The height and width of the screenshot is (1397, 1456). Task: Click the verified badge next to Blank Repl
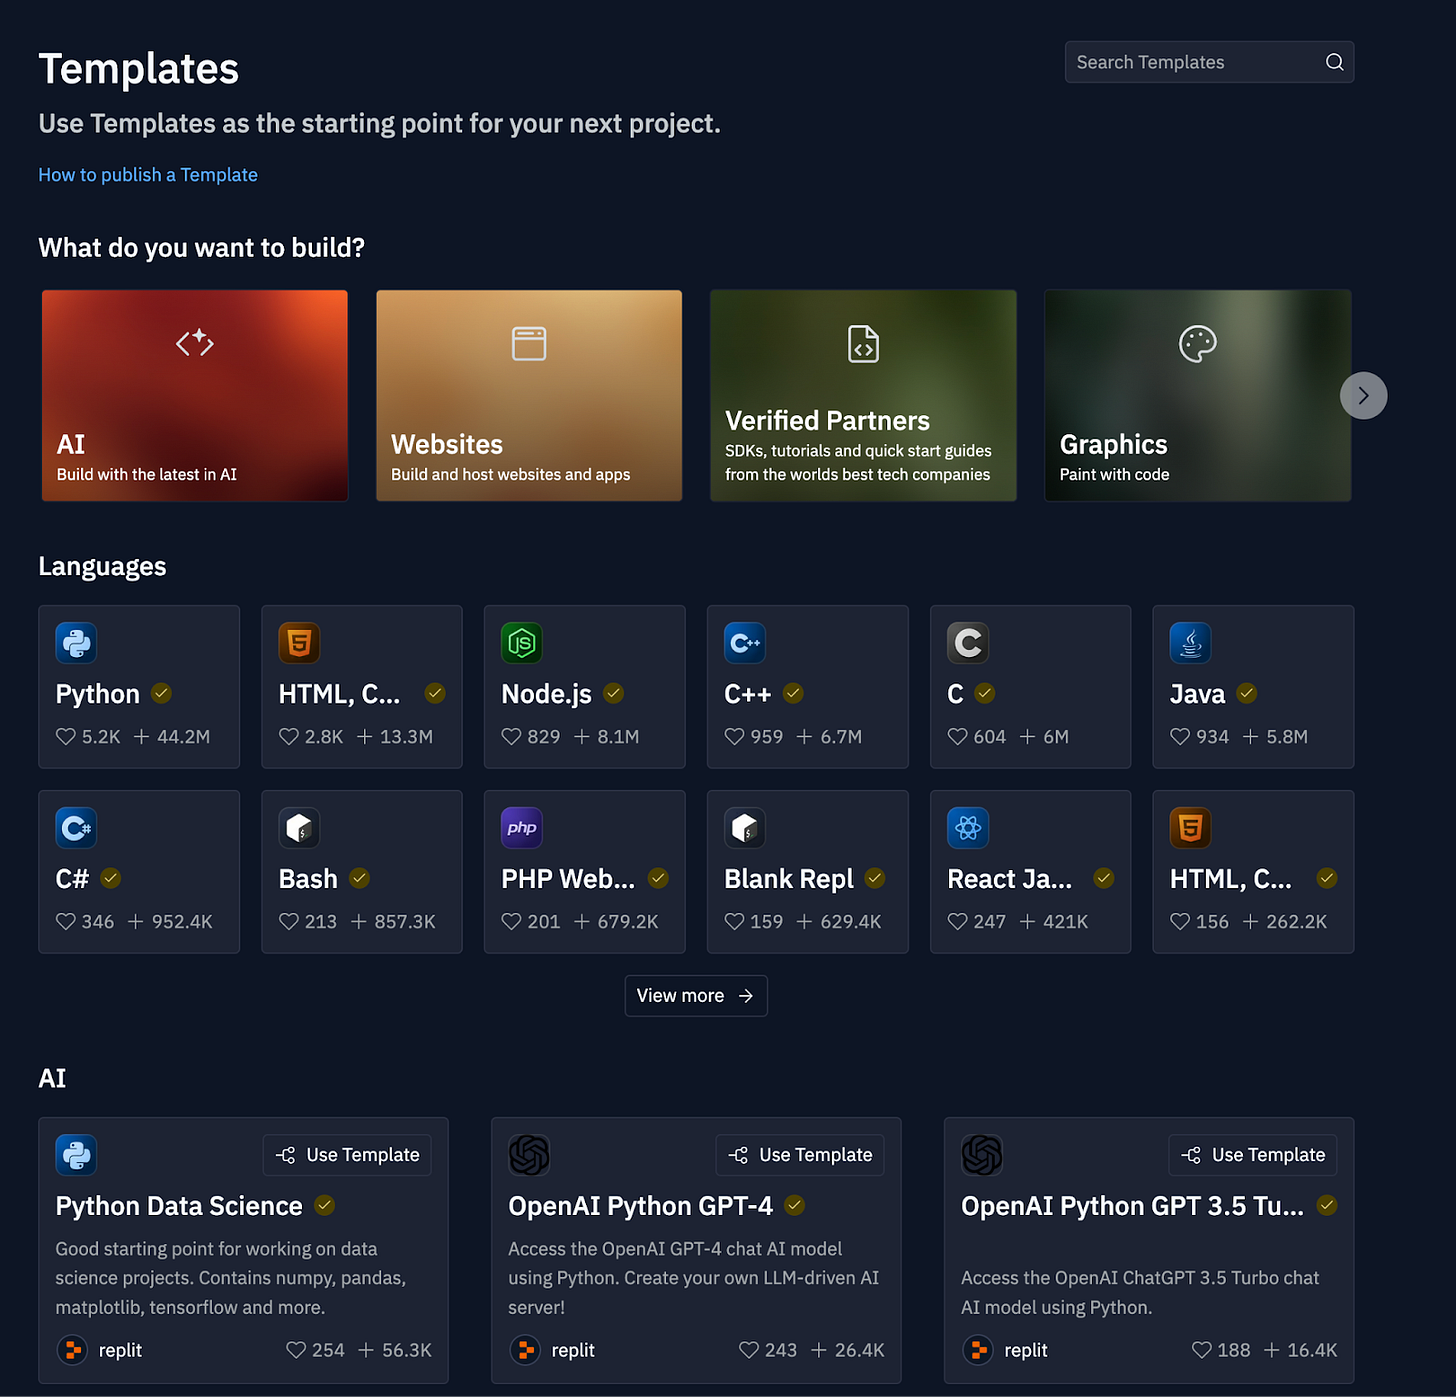[x=875, y=878]
